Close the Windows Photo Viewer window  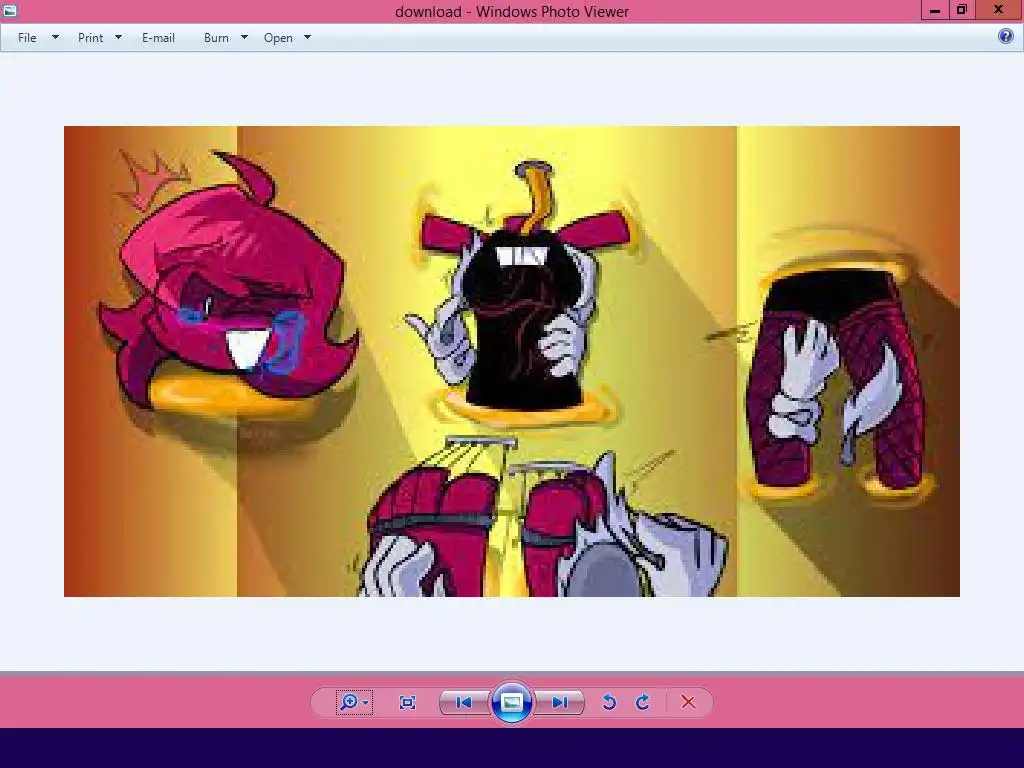[x=999, y=10]
